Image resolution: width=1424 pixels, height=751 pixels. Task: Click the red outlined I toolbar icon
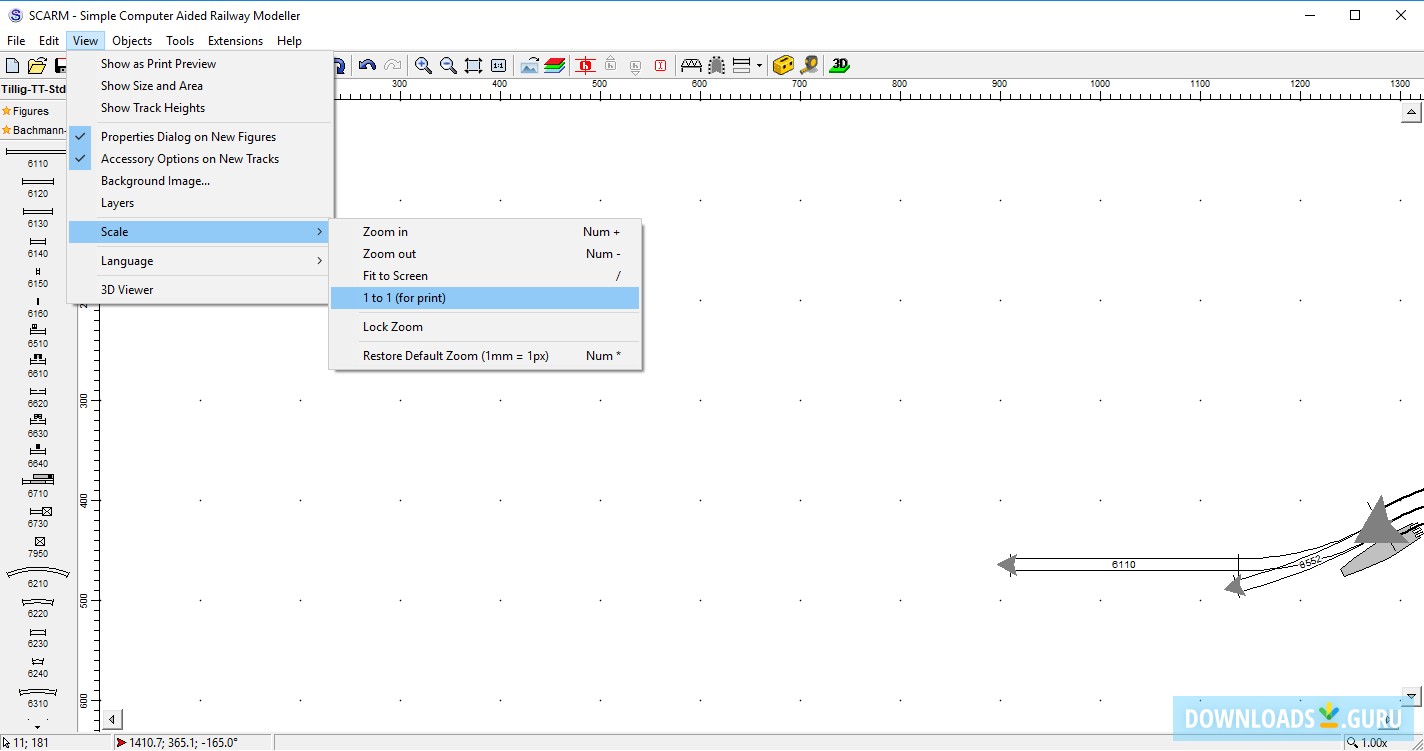point(660,66)
